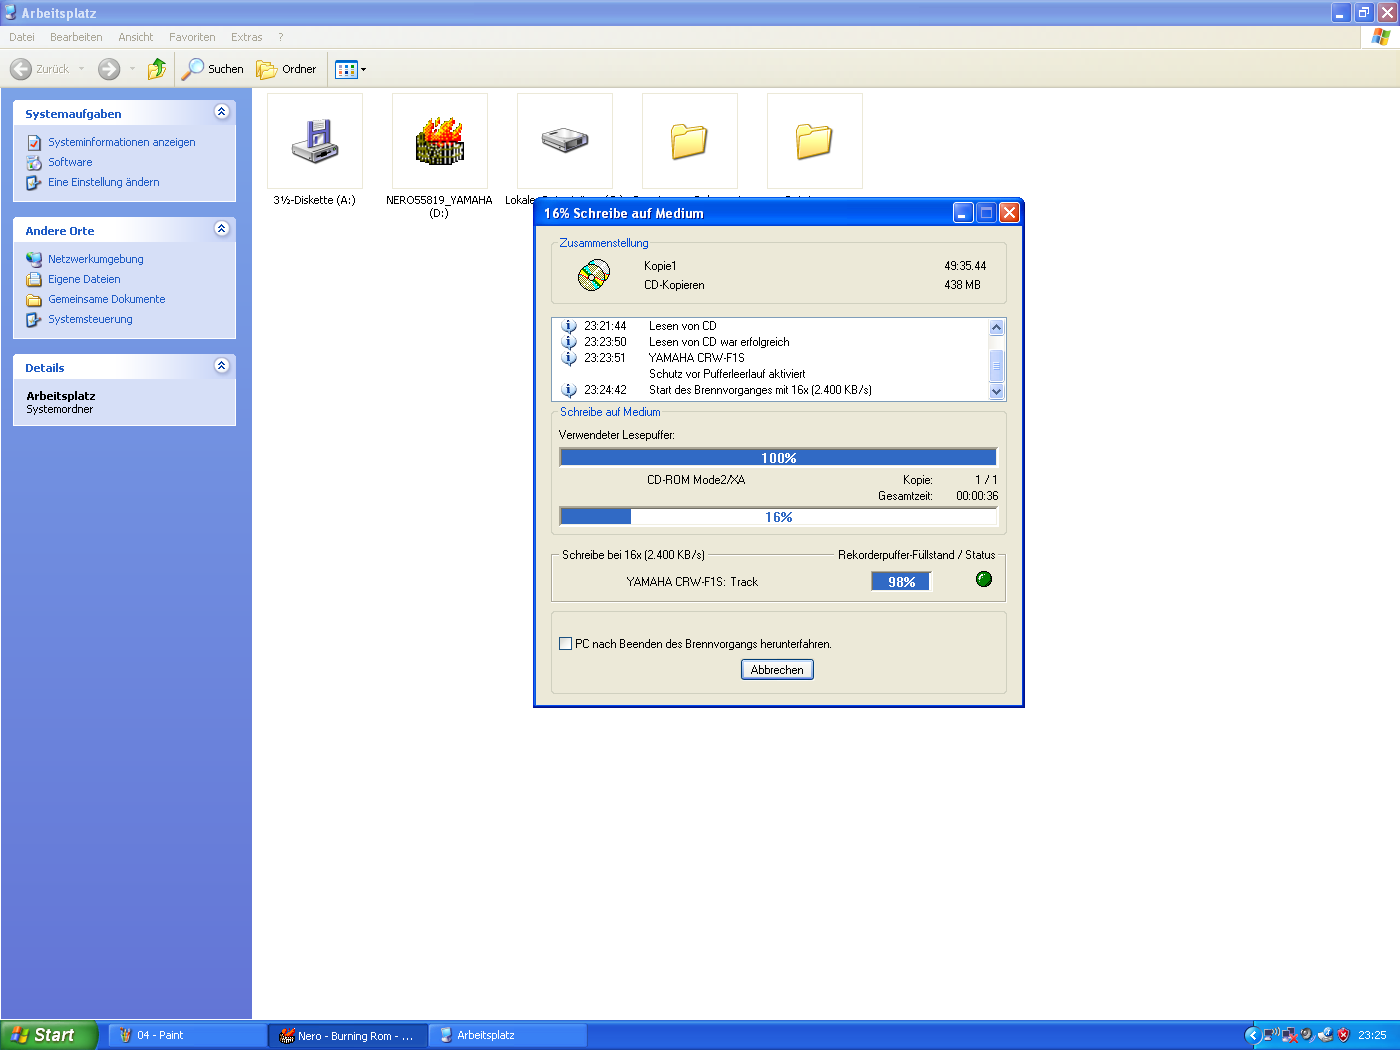Switch to Nero - Burning Rom taskbar button

click(x=348, y=1036)
